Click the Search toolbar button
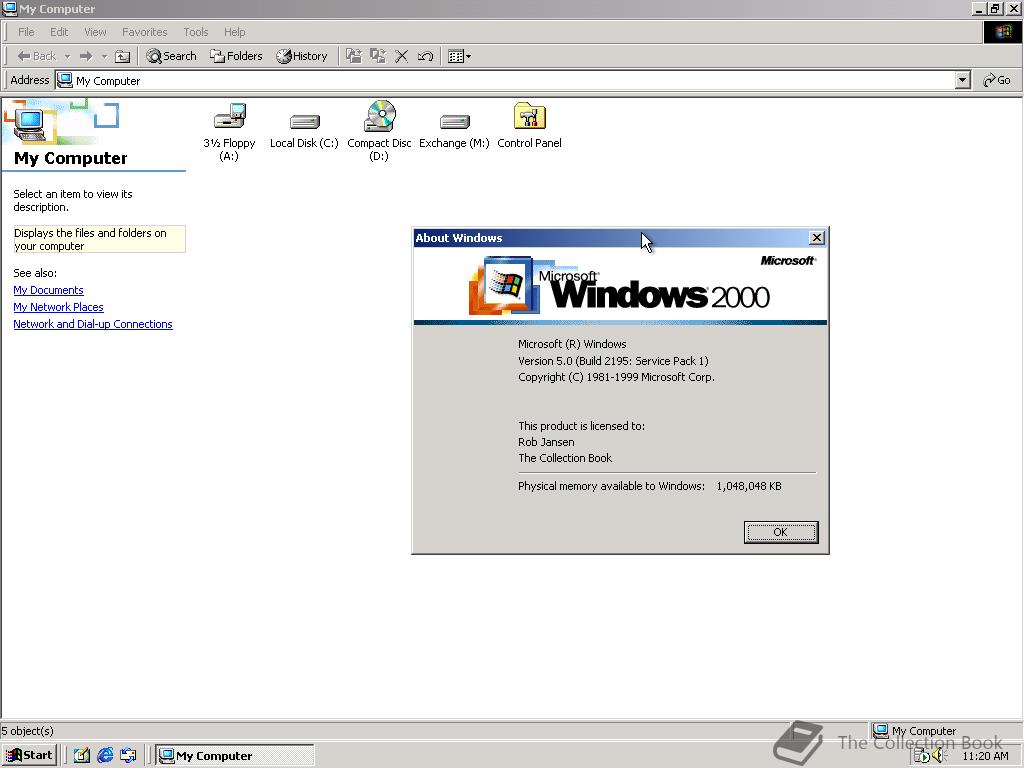 click(171, 56)
